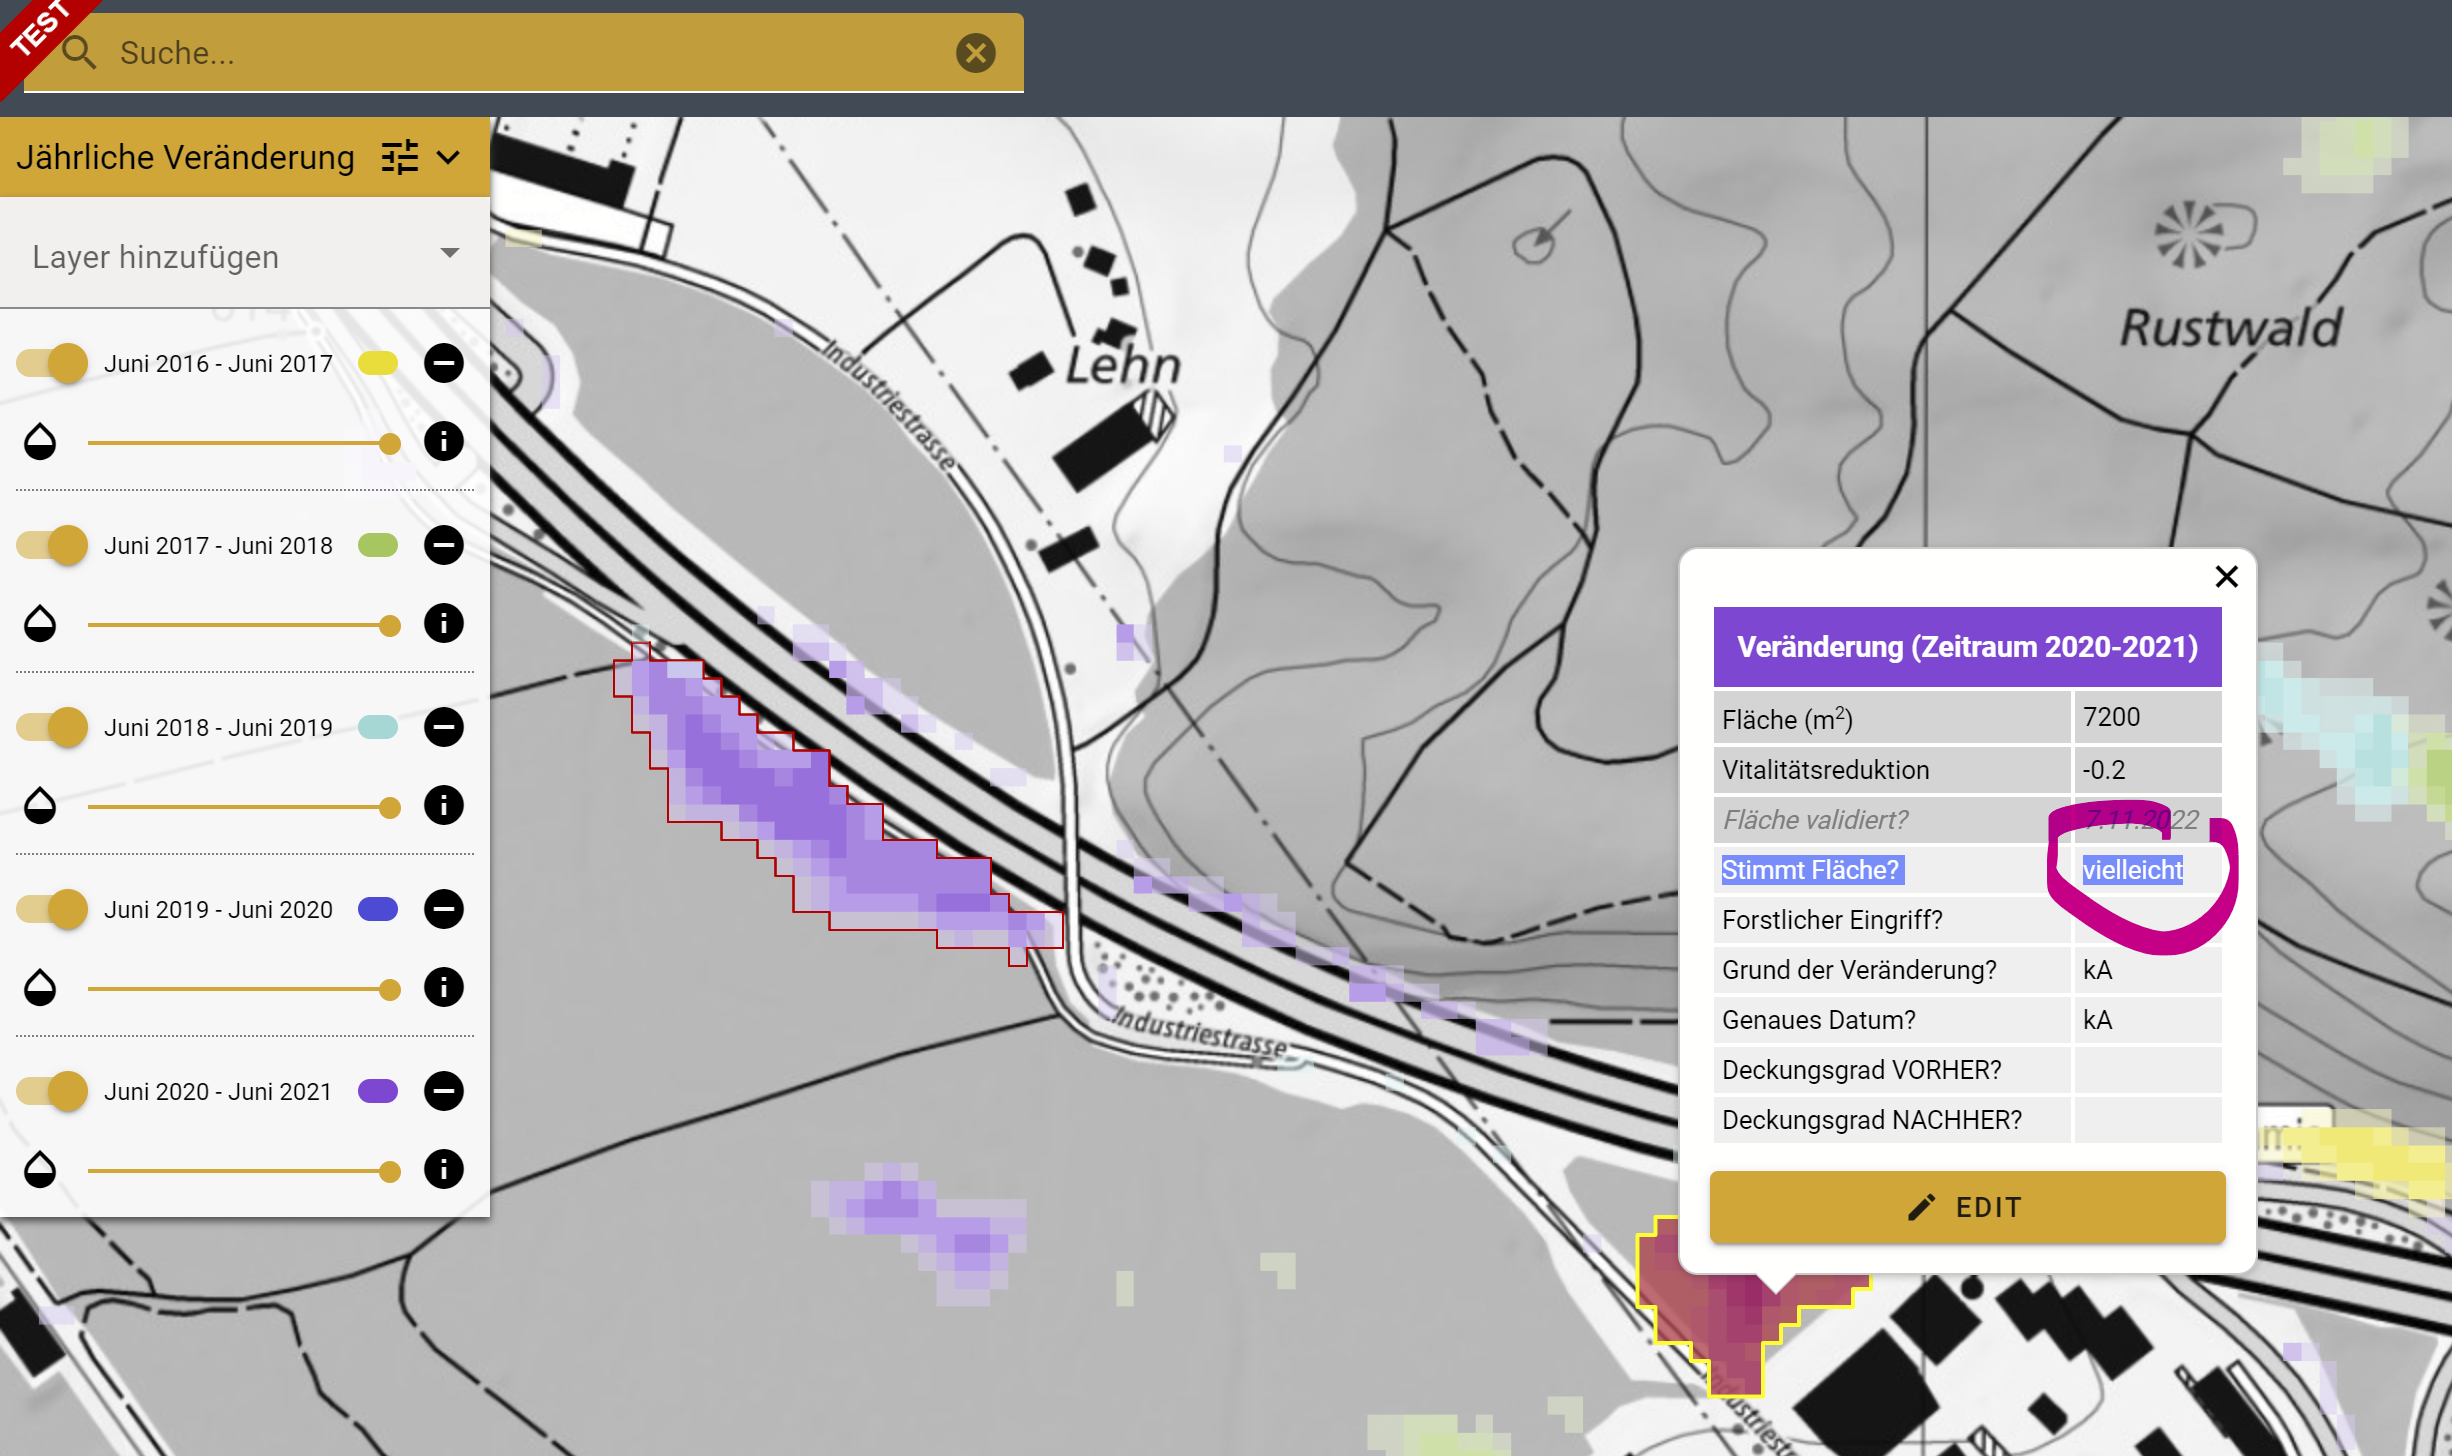
Task: Enable the Juni 2016 - Juni 2017 layer switch
Action: click(51, 363)
